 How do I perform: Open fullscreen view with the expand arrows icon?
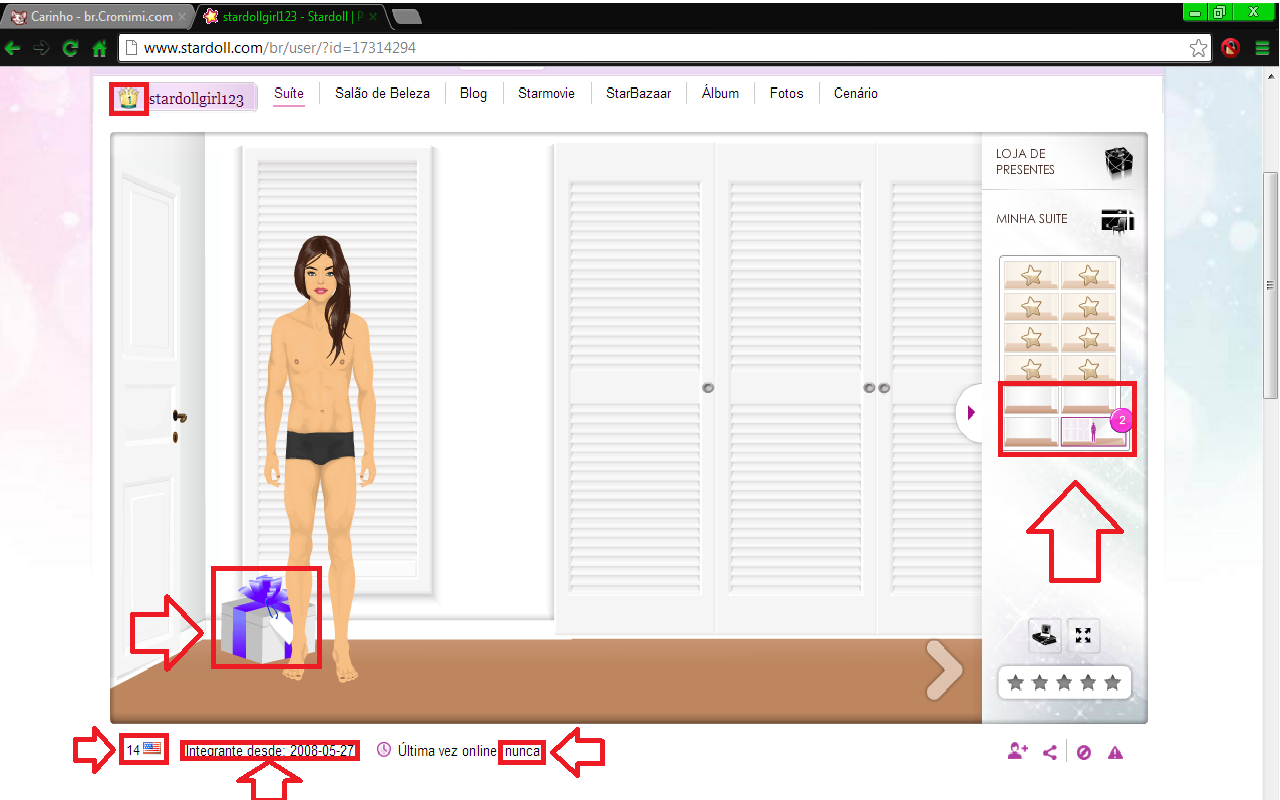1083,635
